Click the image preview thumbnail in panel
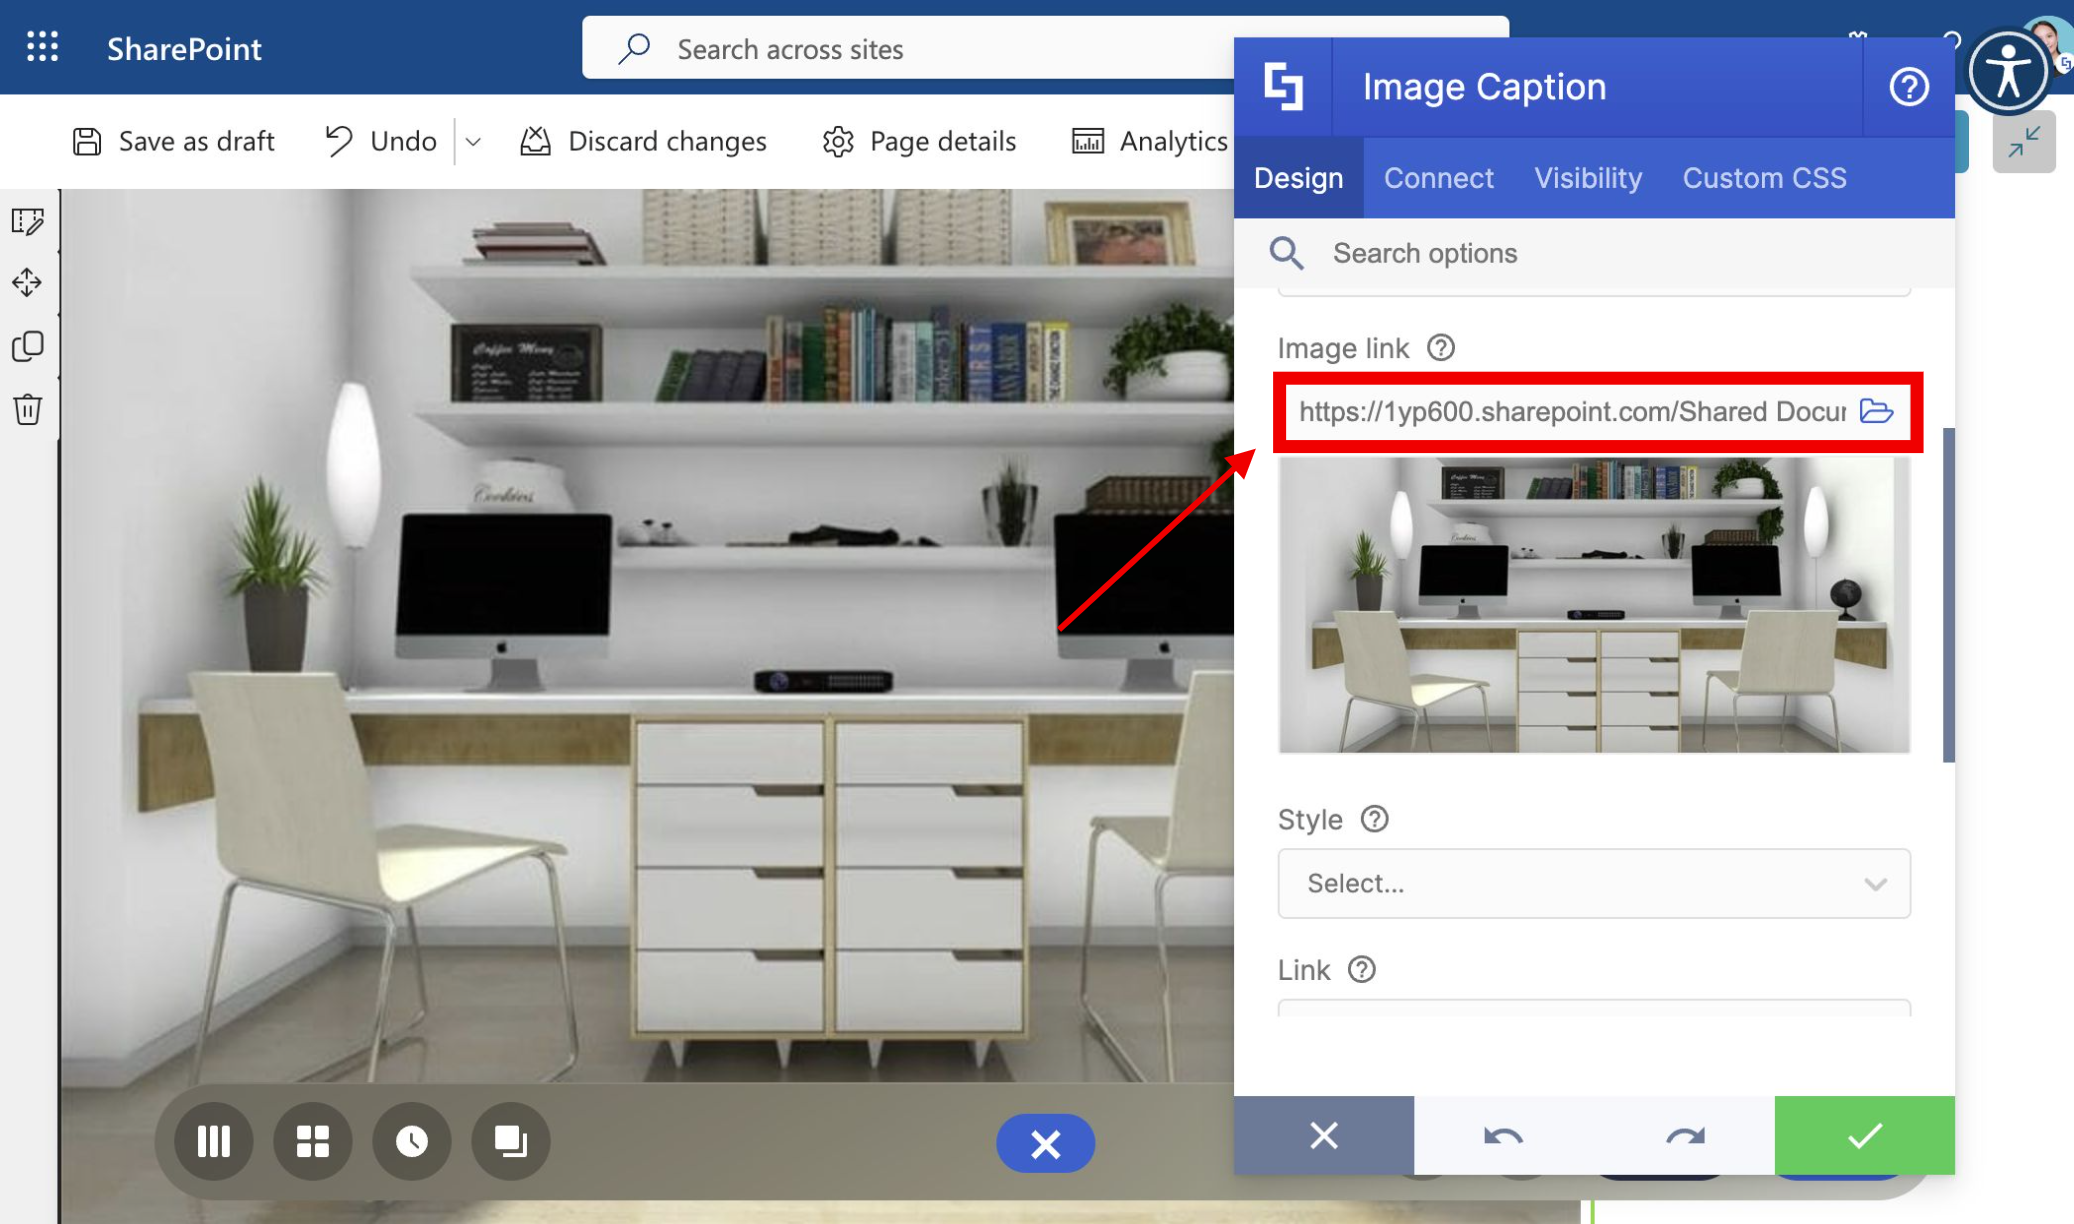This screenshot has width=2074, height=1224. (x=1593, y=605)
